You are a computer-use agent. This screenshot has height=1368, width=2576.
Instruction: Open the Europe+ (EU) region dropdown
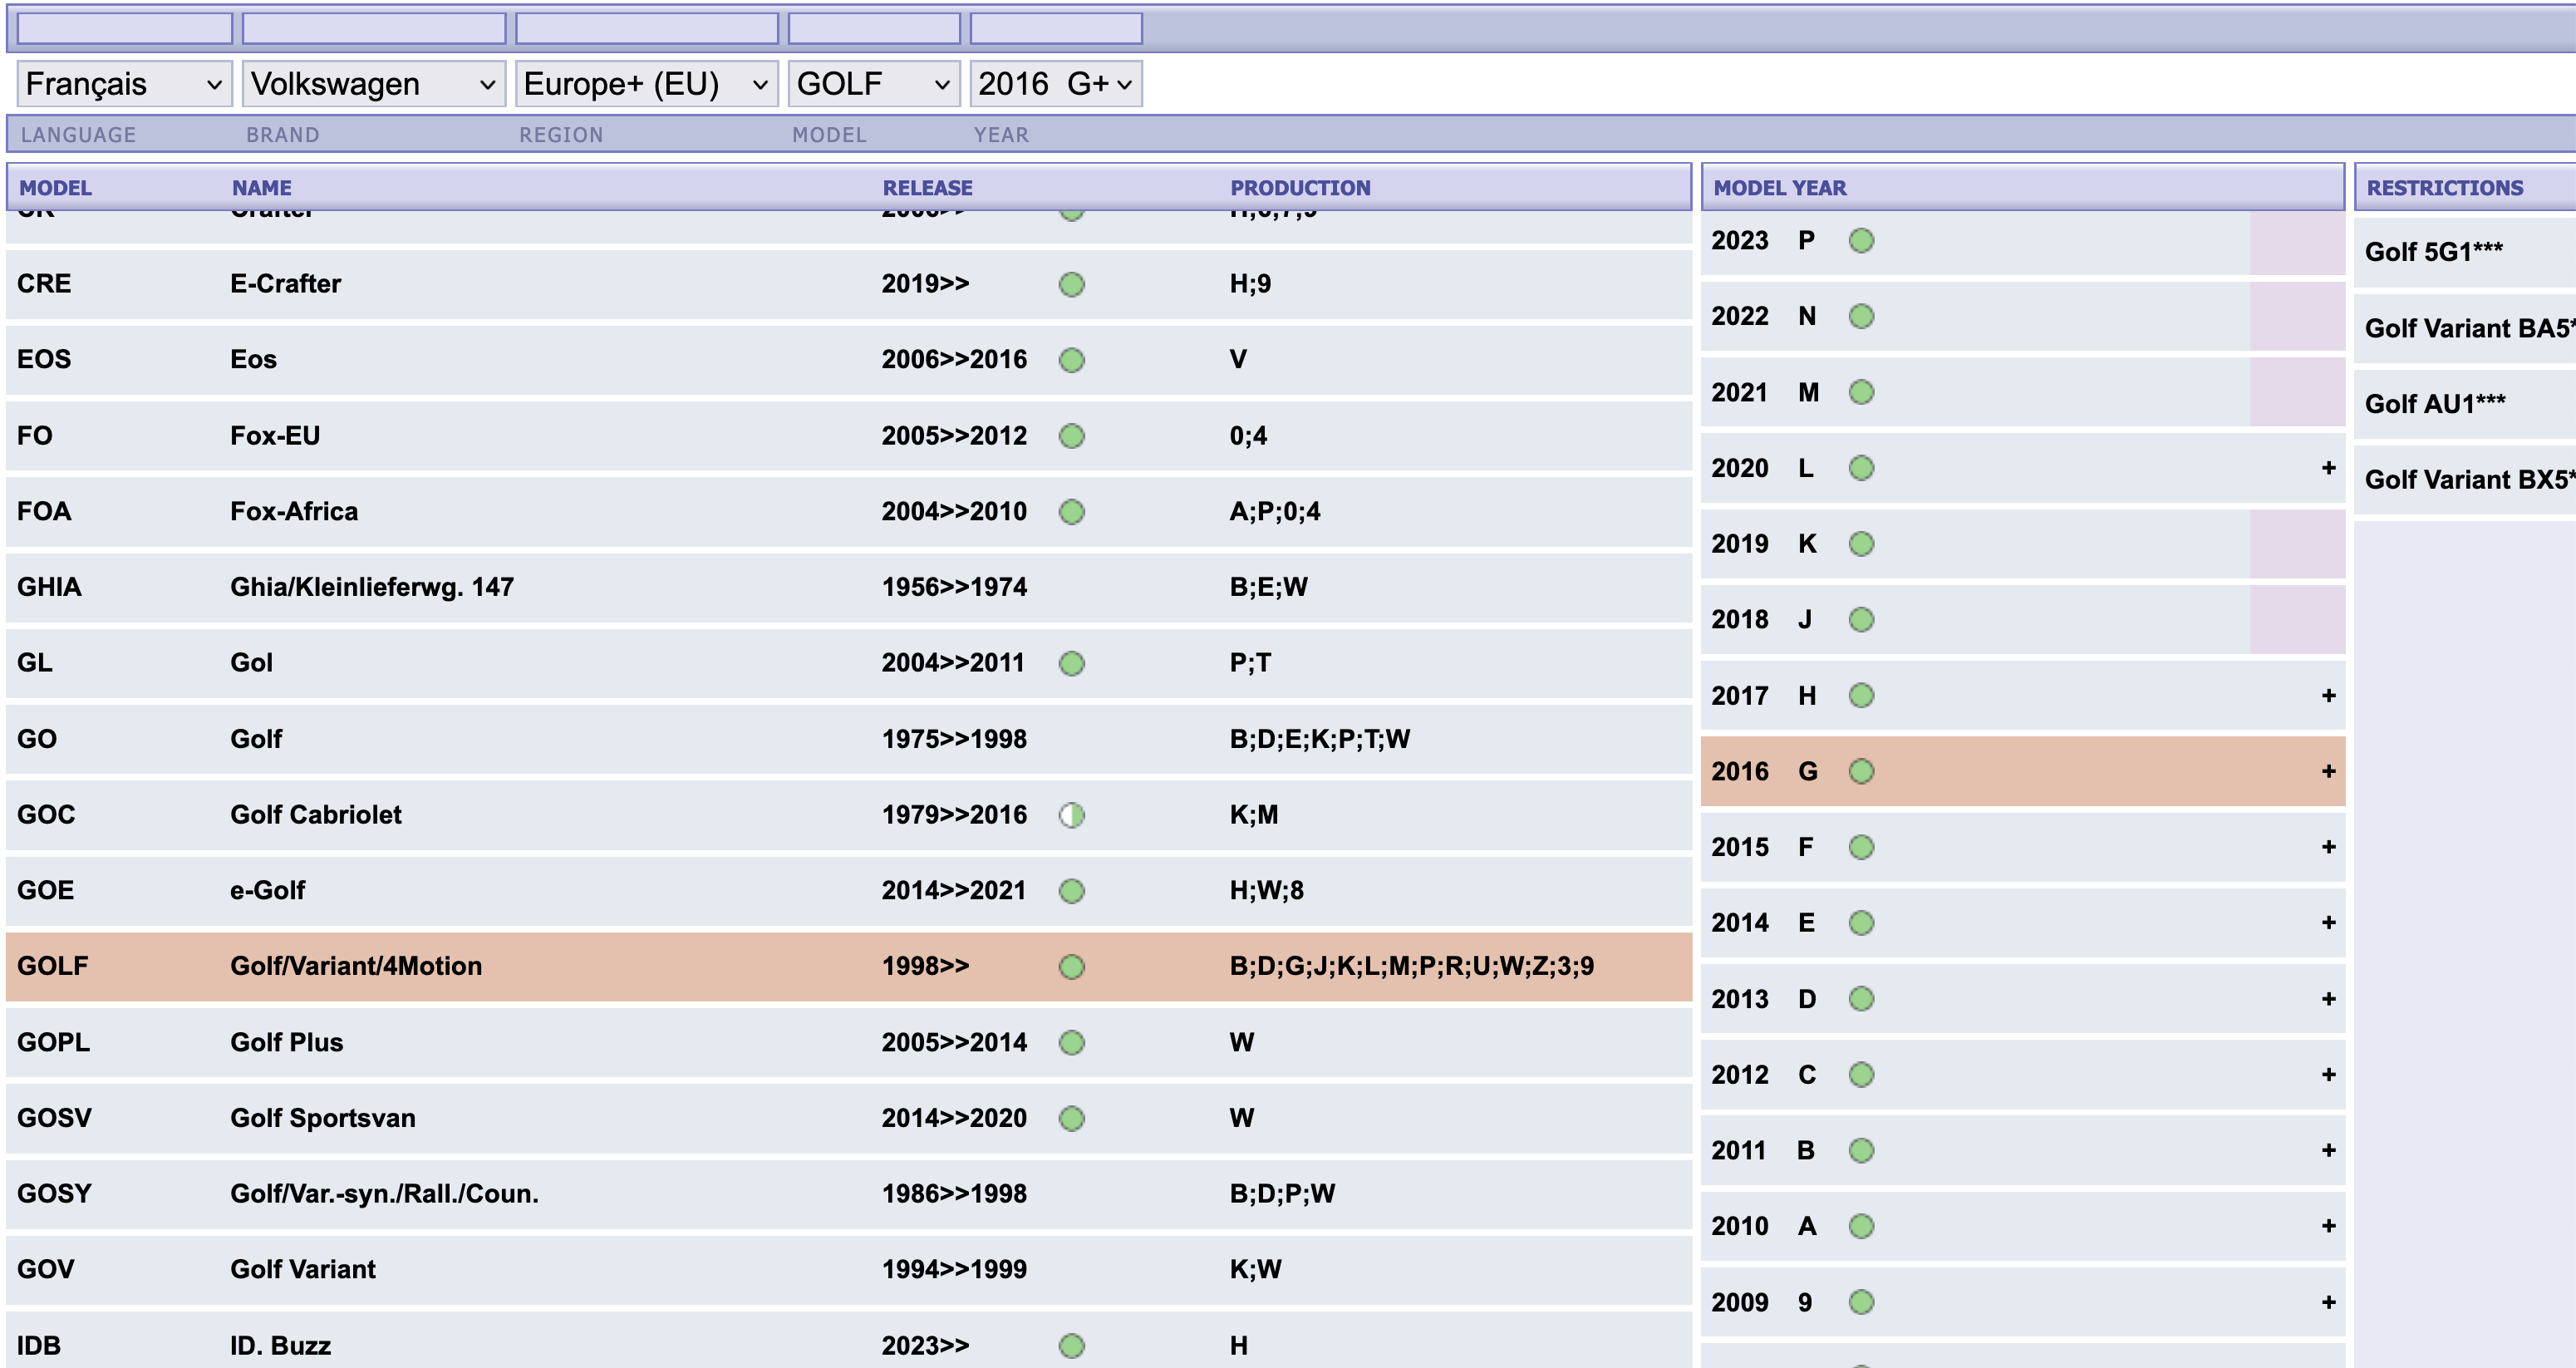click(646, 84)
